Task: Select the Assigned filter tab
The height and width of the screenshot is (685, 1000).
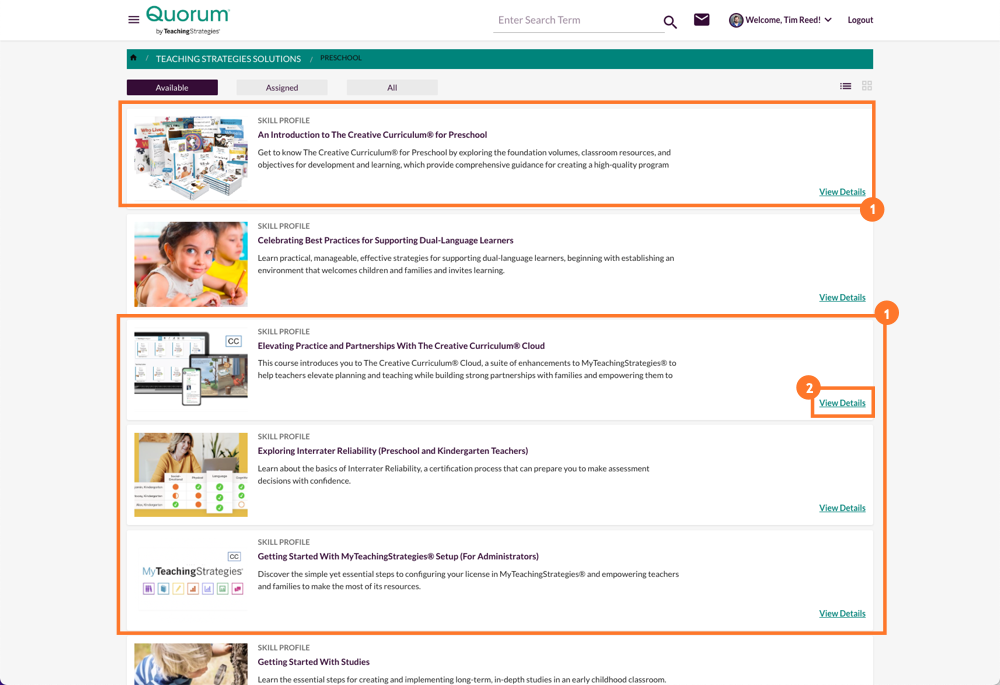Action: 281,87
